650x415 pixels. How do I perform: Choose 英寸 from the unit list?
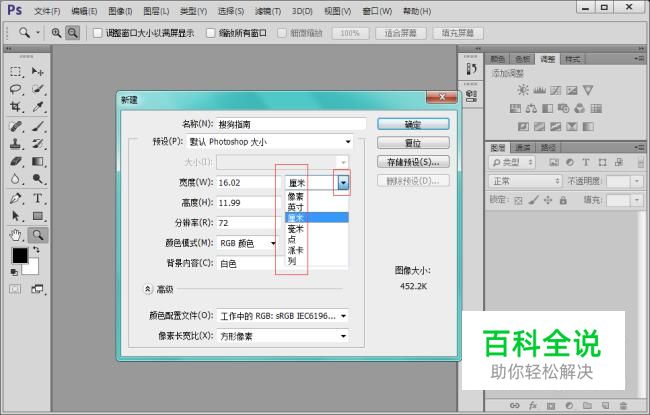pyautogui.click(x=317, y=207)
